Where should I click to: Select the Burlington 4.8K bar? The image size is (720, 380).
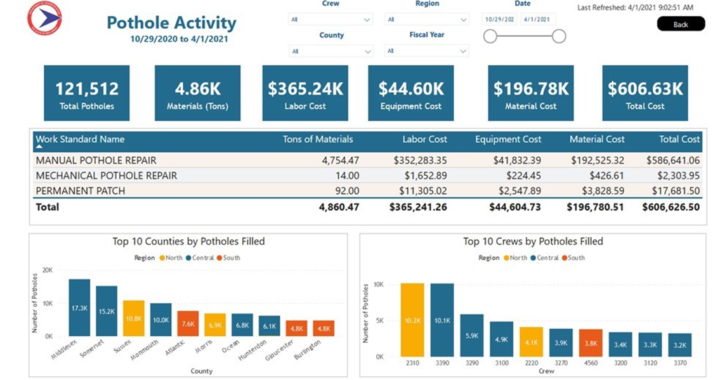323,328
